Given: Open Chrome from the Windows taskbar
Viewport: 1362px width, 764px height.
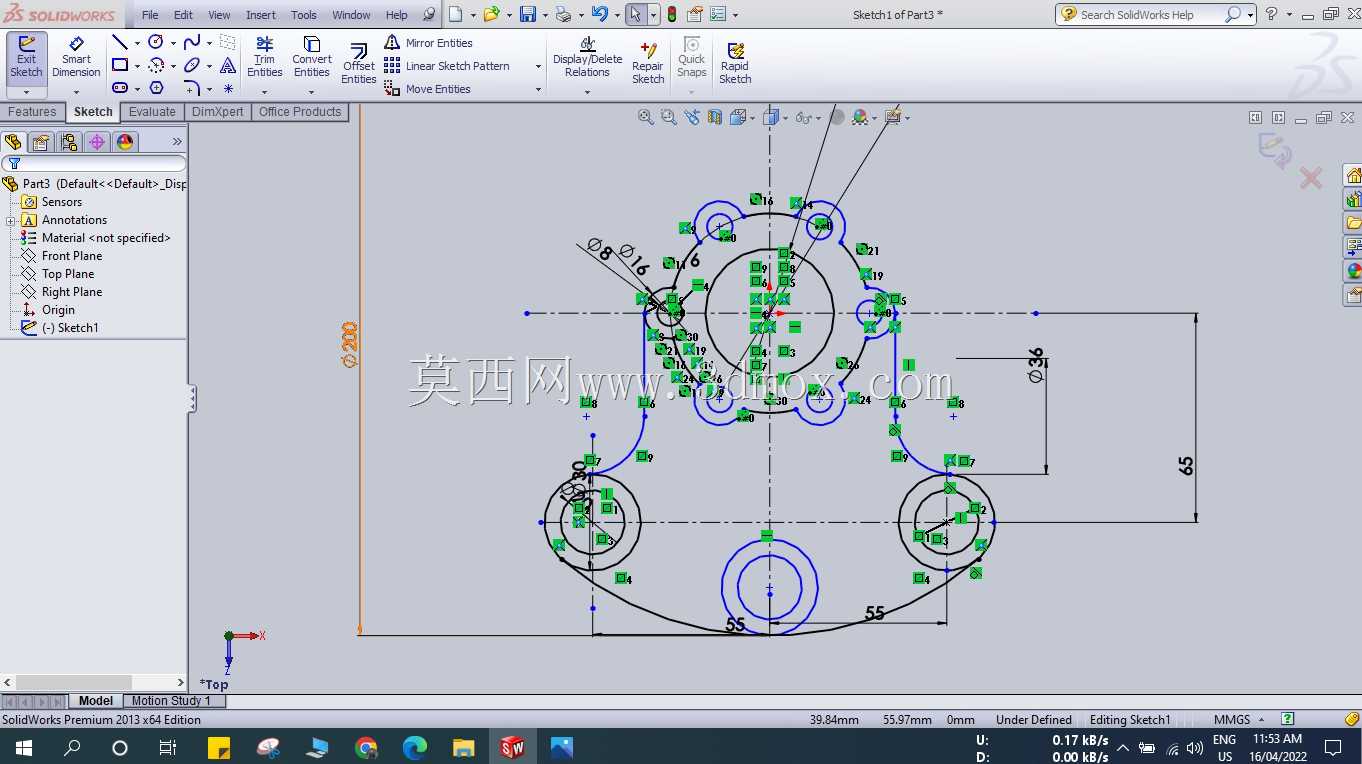Looking at the screenshot, I should pos(366,747).
